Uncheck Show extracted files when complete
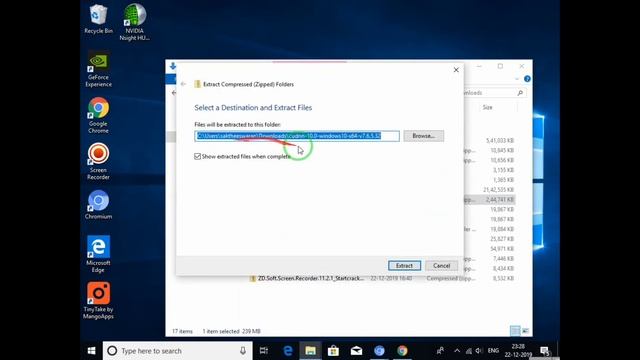640x360 pixels. (x=198, y=156)
